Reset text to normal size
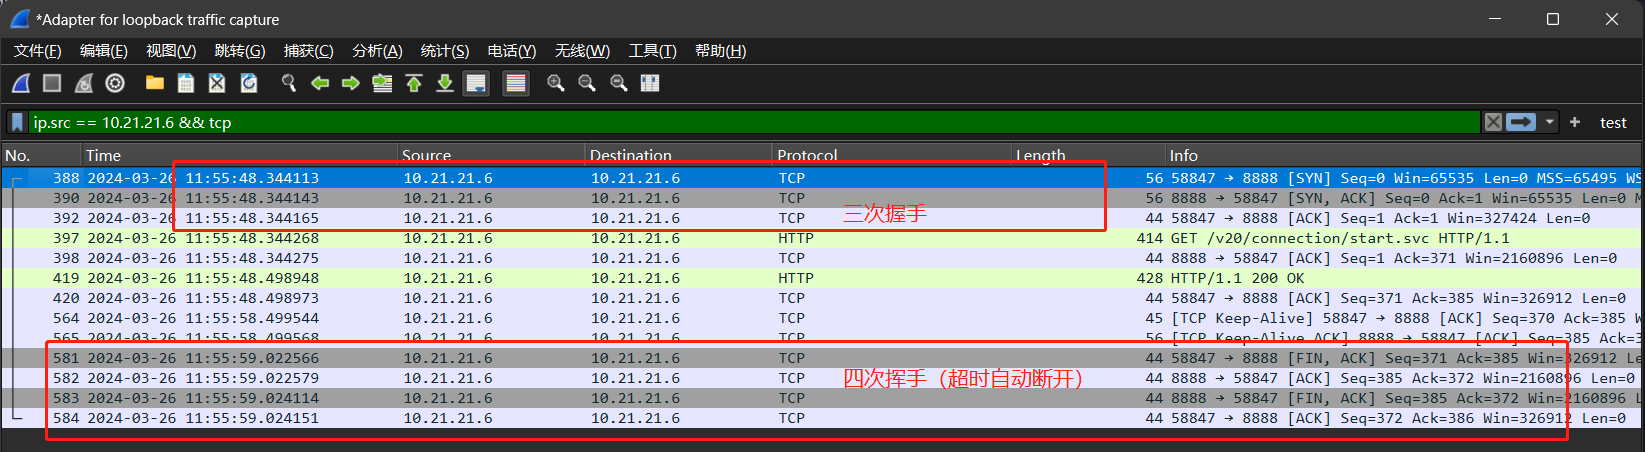 [619, 83]
